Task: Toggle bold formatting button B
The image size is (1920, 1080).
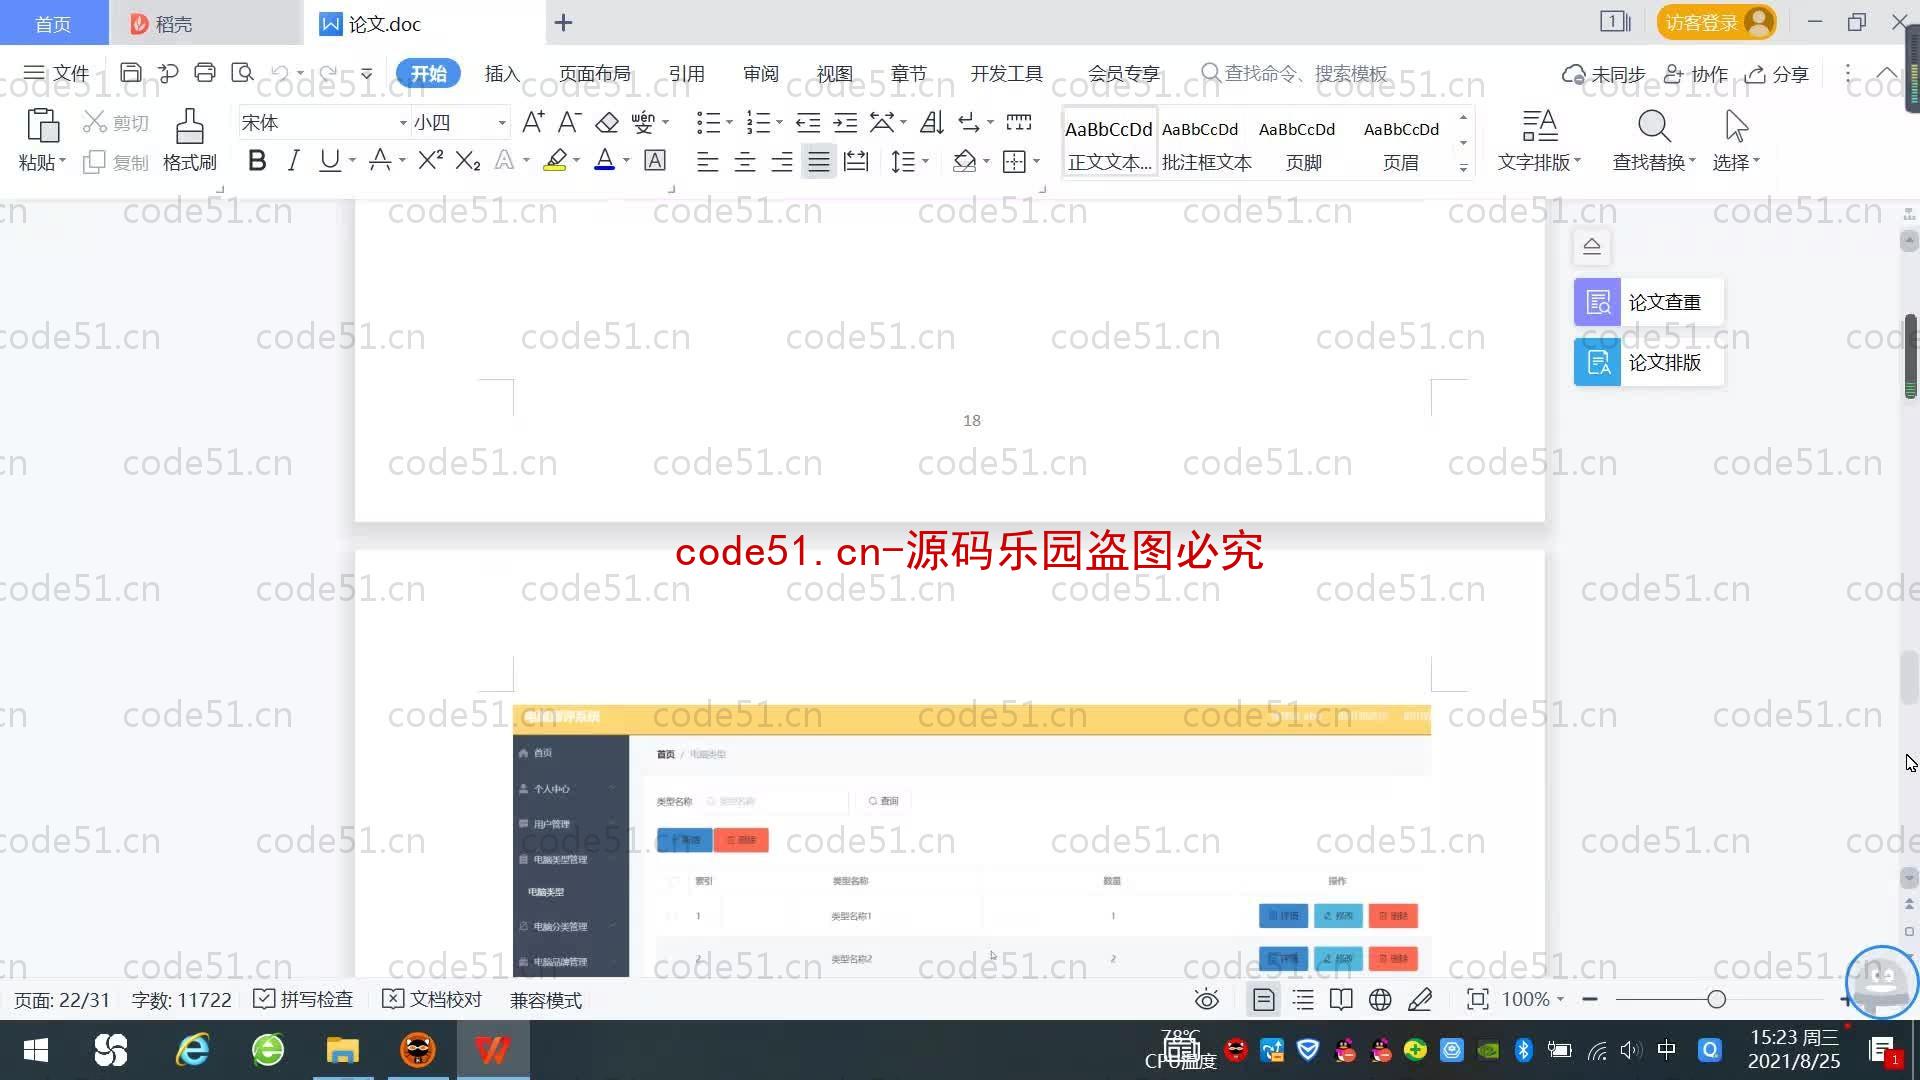Action: pyautogui.click(x=256, y=161)
